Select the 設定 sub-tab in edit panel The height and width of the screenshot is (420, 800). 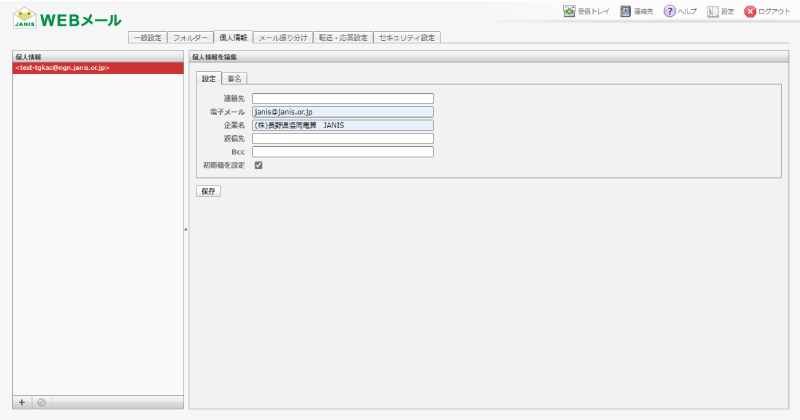coord(209,79)
